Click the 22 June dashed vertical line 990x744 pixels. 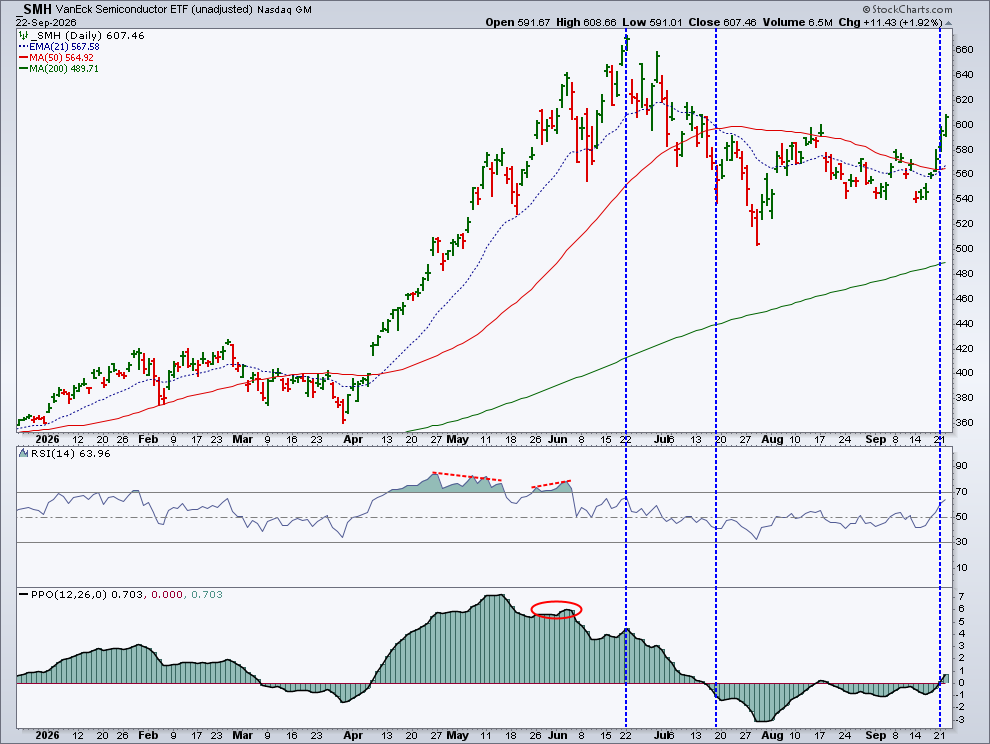click(x=626, y=379)
